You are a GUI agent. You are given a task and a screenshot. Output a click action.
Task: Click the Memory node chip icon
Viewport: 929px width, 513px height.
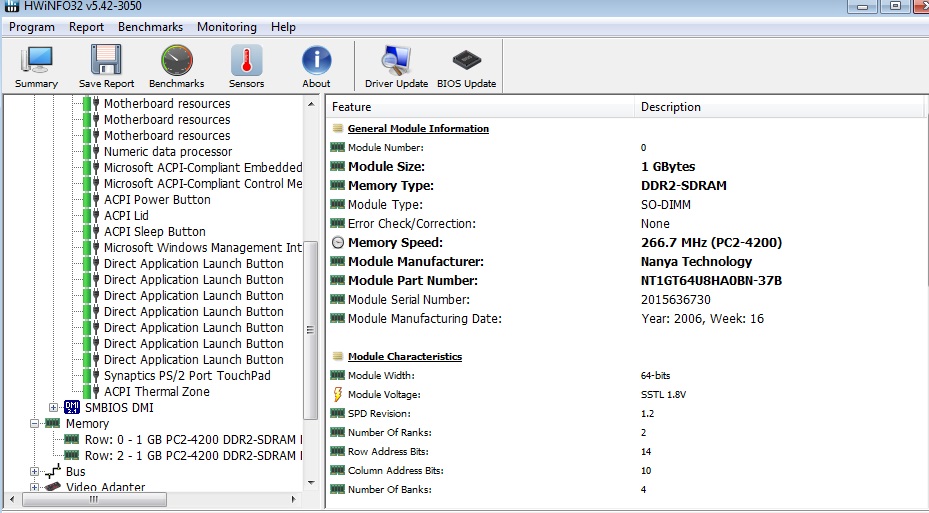pyautogui.click(x=53, y=423)
